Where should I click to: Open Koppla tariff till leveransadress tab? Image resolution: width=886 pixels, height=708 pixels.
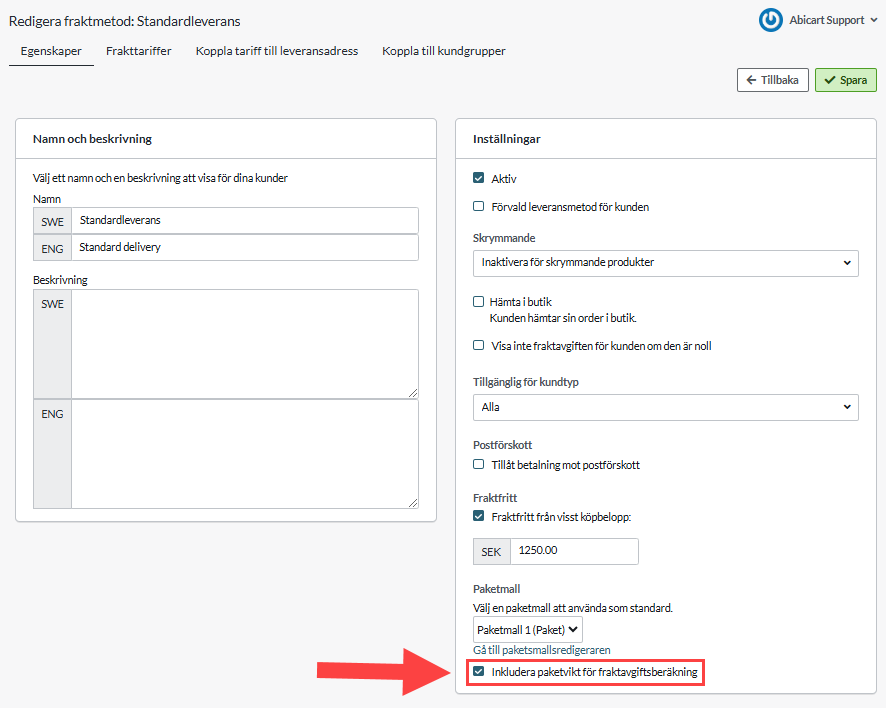click(277, 51)
